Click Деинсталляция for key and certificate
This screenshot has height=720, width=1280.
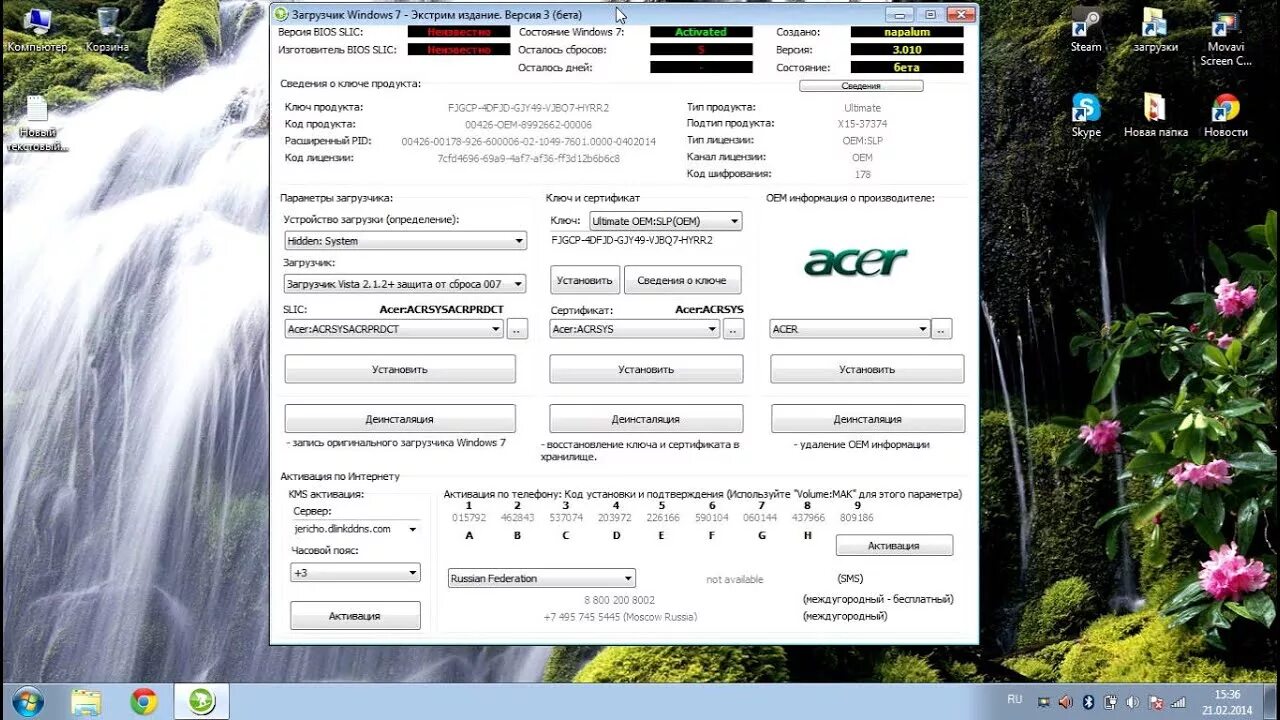pos(646,419)
